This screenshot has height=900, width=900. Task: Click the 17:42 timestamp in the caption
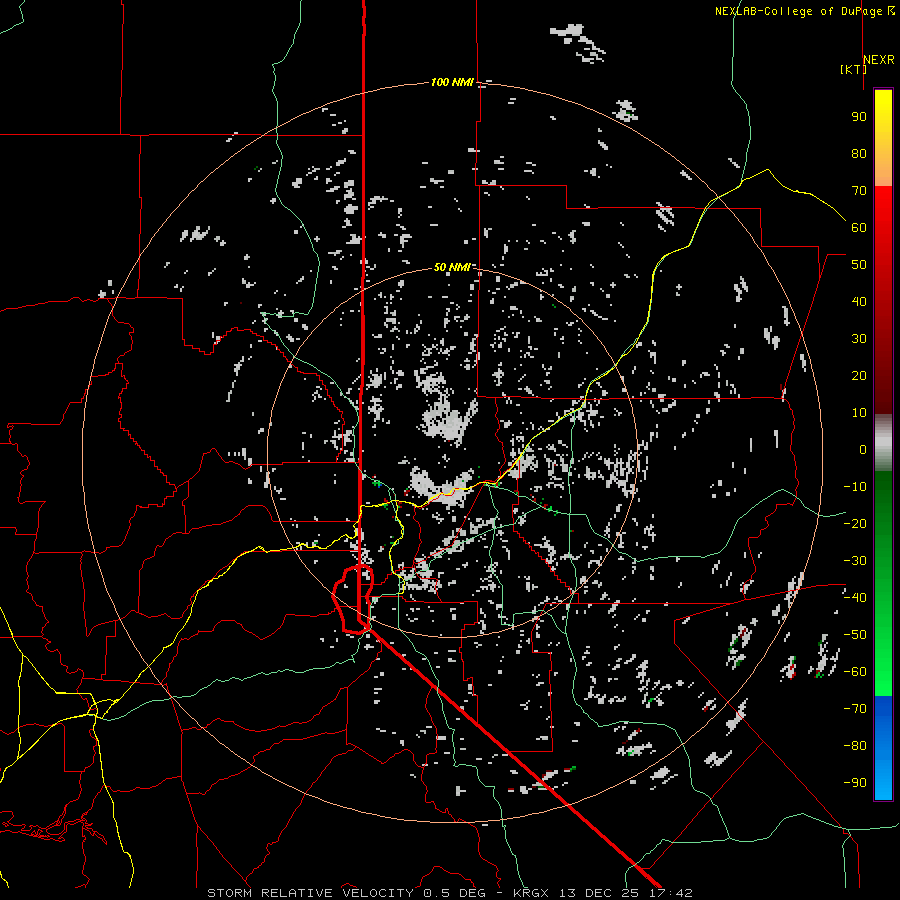(x=670, y=893)
